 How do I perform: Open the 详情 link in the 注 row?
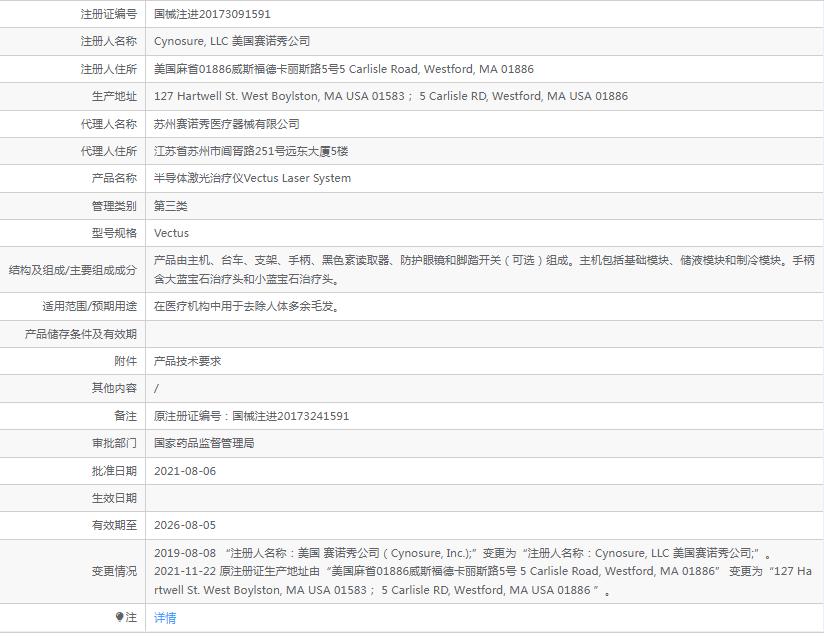click(x=165, y=618)
